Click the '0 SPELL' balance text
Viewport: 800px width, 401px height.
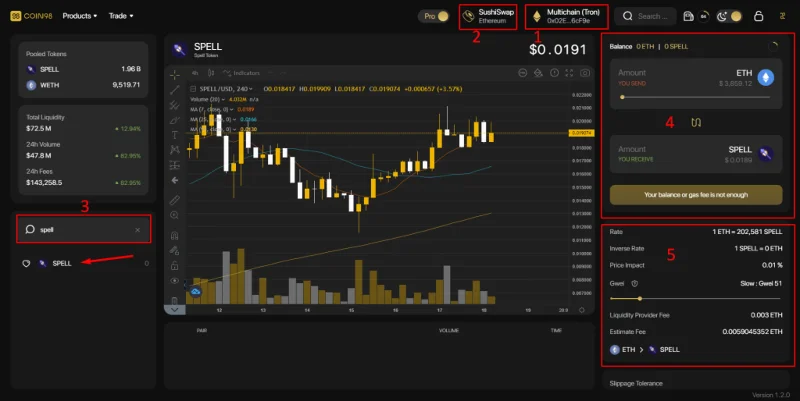[676, 46]
